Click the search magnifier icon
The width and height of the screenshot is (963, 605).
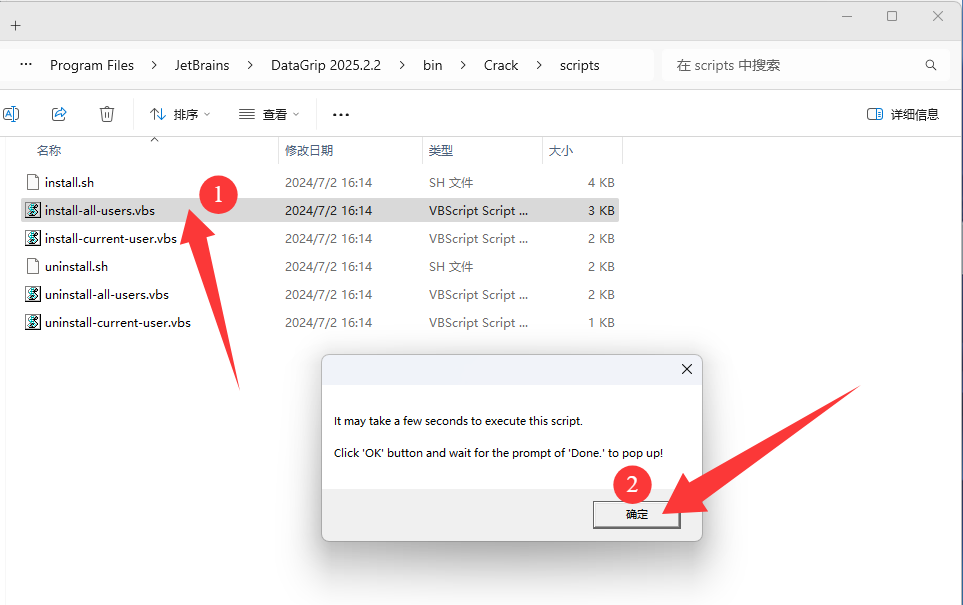[x=931, y=65]
